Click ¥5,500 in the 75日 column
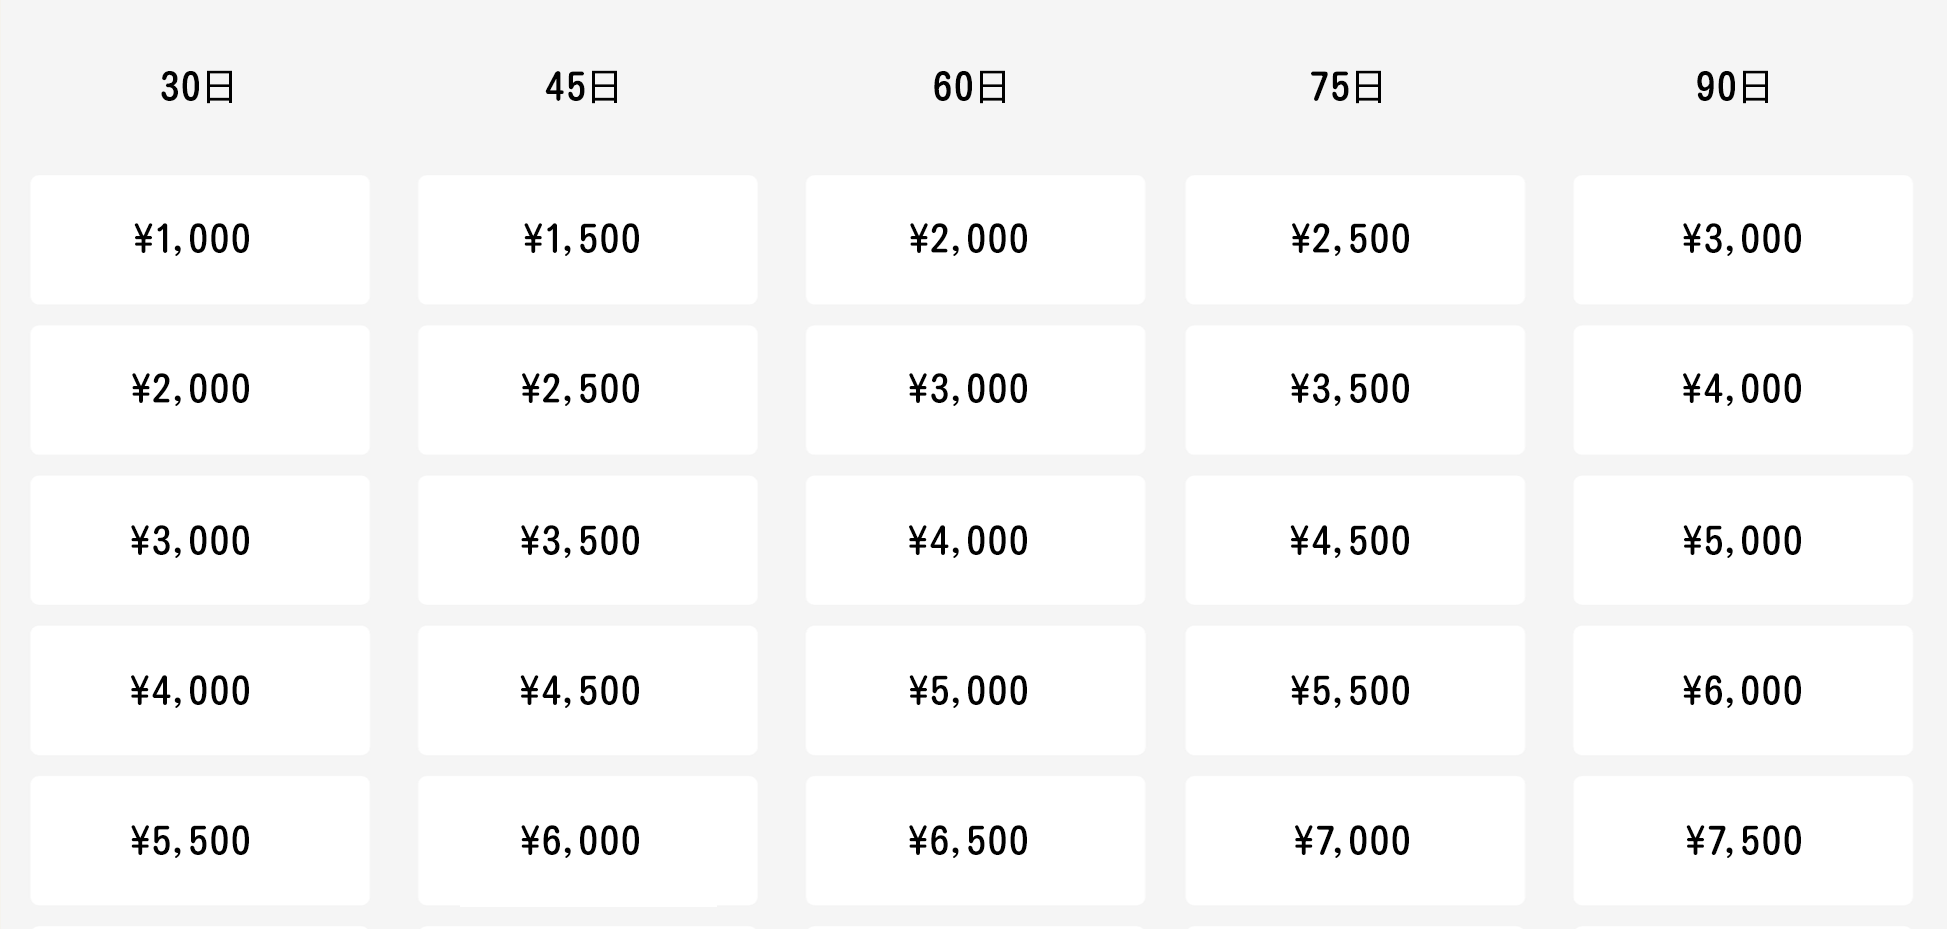This screenshot has width=1947, height=929. pyautogui.click(x=1355, y=690)
